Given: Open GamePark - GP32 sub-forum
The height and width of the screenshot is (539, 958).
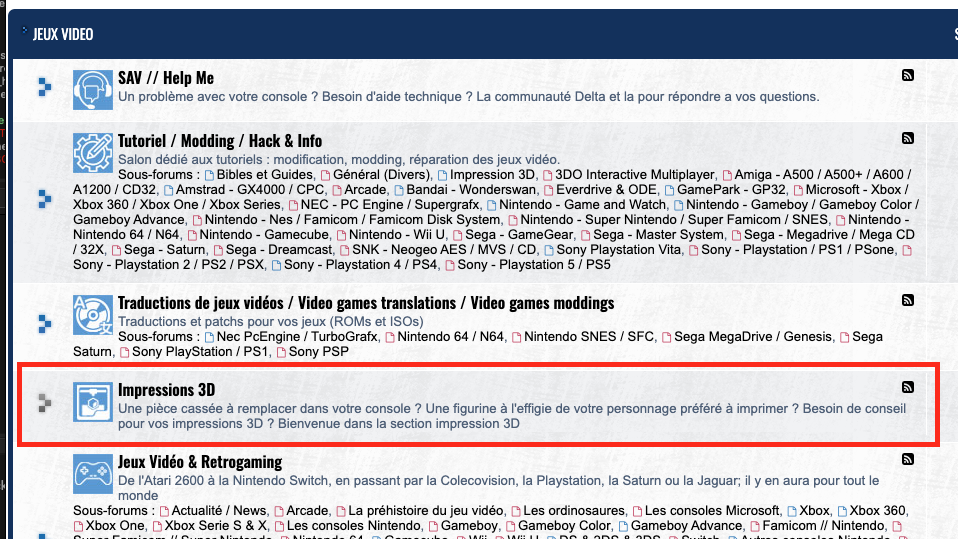Looking at the screenshot, I should tap(731, 189).
